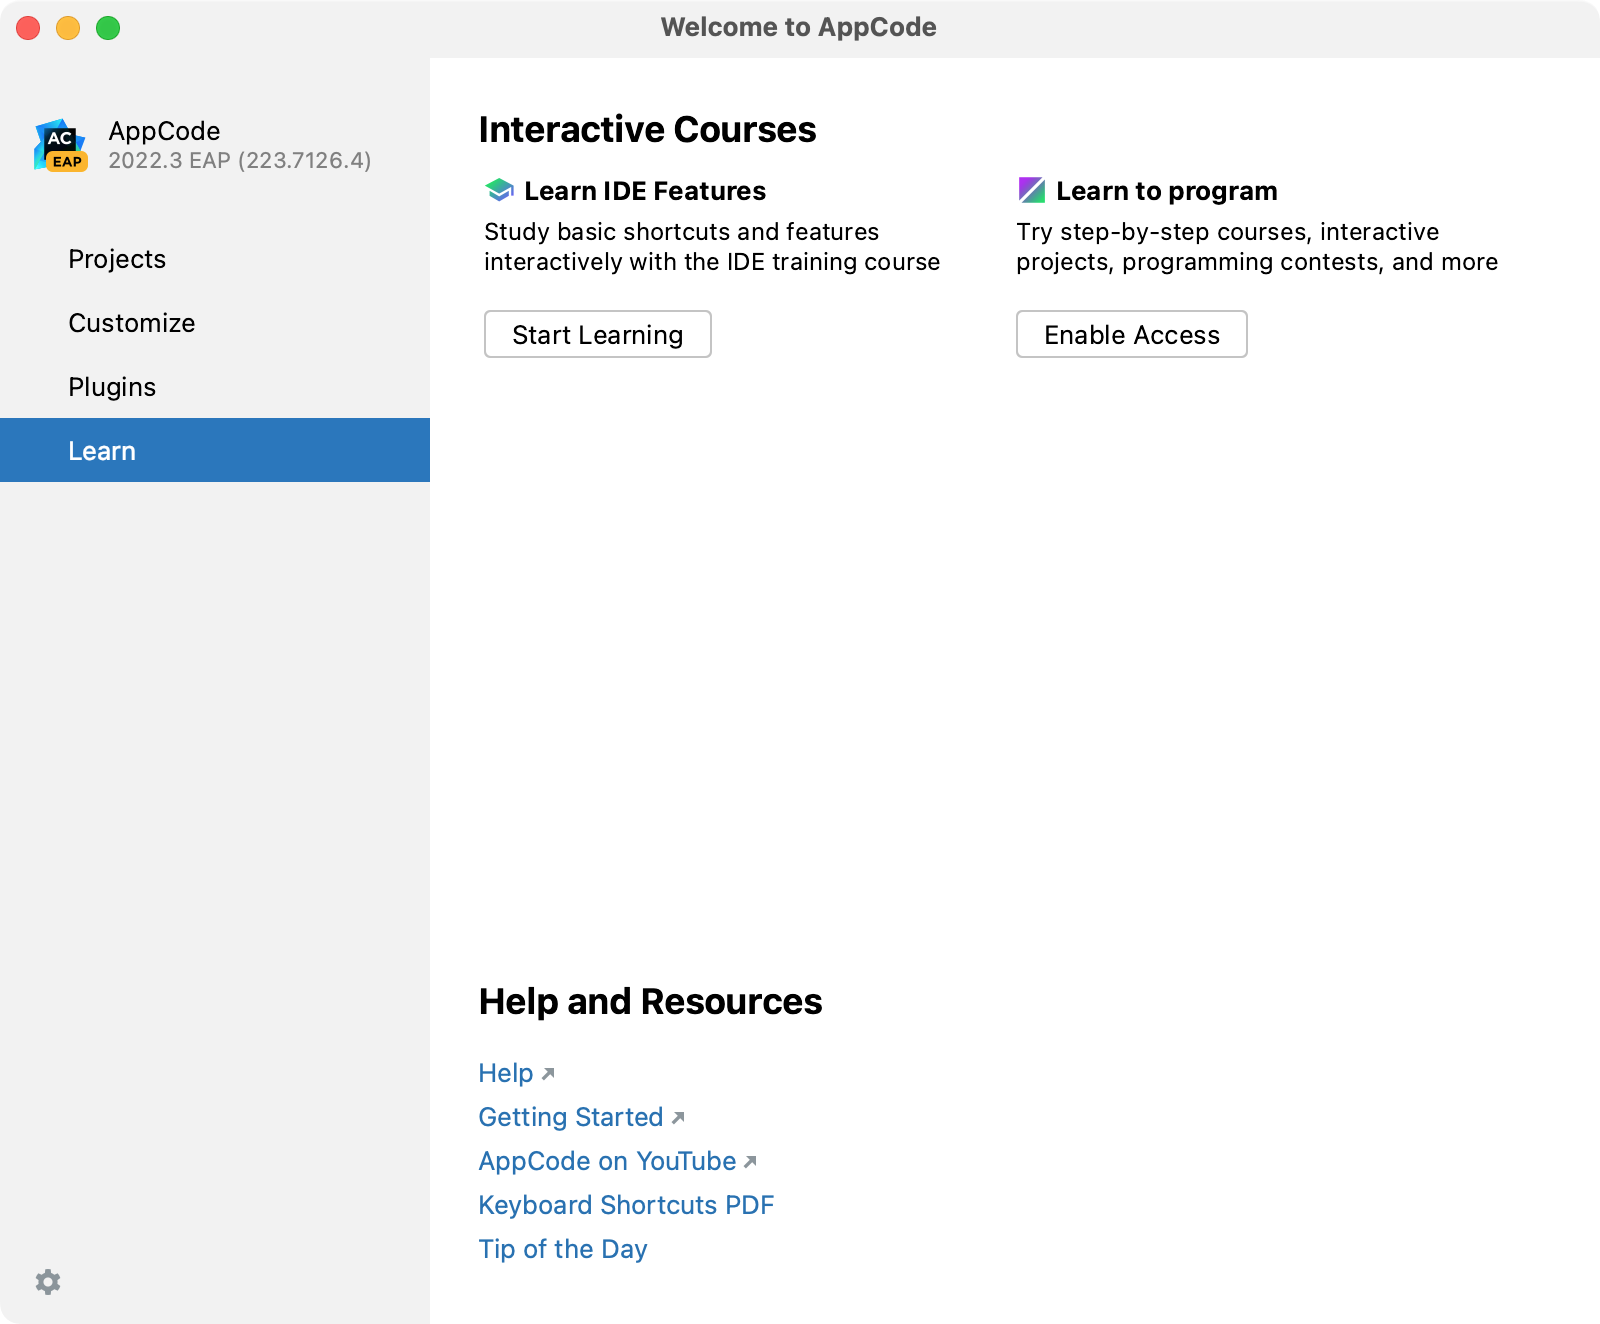
Task: Click the Interactive Courses heading
Action: pyautogui.click(x=648, y=130)
